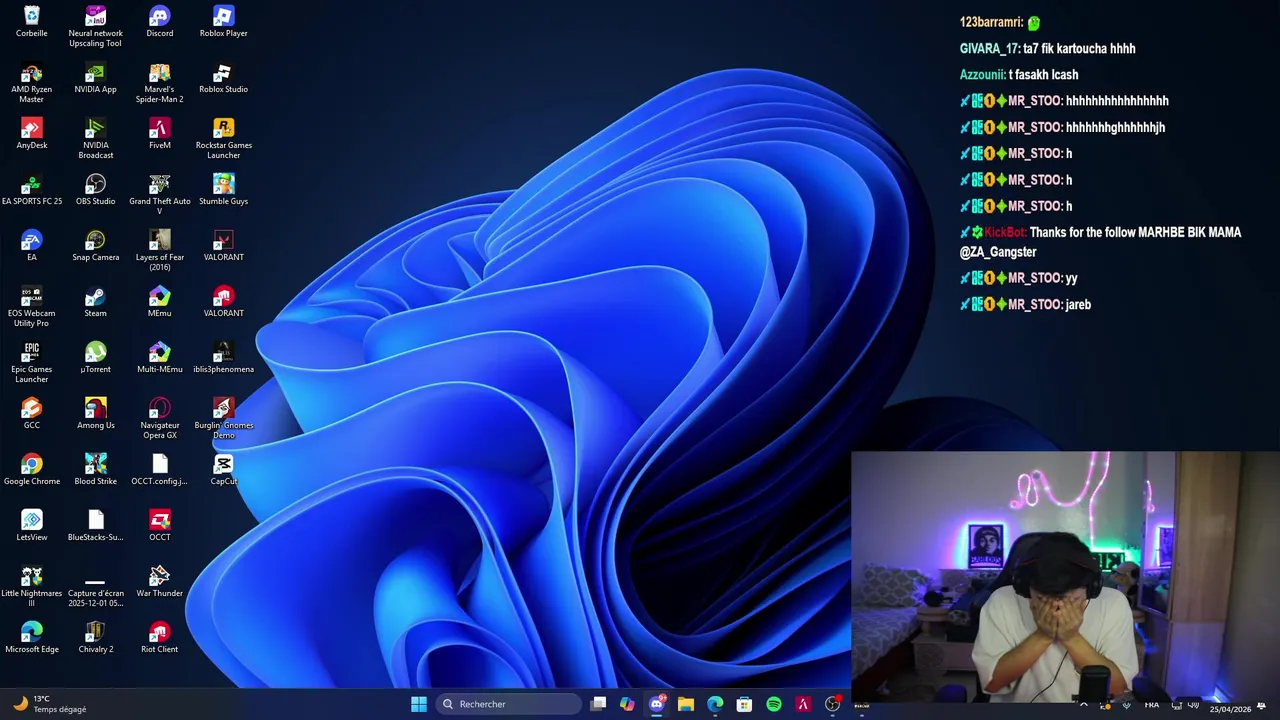Open the Riot Client desktop icon
The width and height of the screenshot is (1280, 720).
160,638
